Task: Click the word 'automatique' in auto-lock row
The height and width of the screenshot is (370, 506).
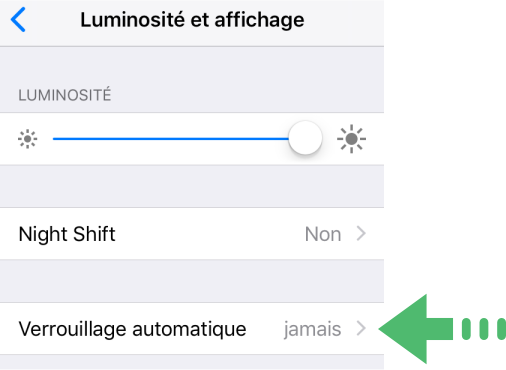Action: [189, 329]
